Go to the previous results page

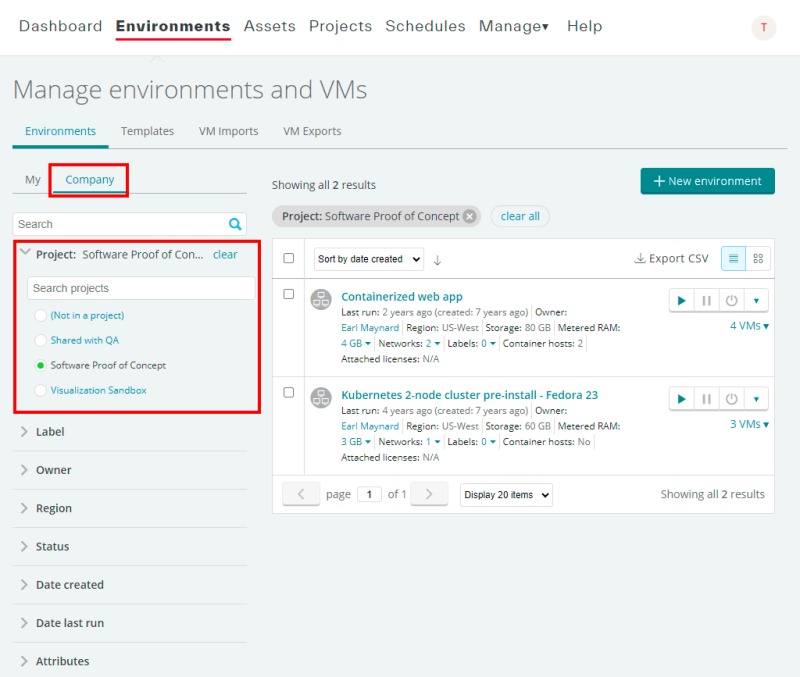click(x=301, y=494)
